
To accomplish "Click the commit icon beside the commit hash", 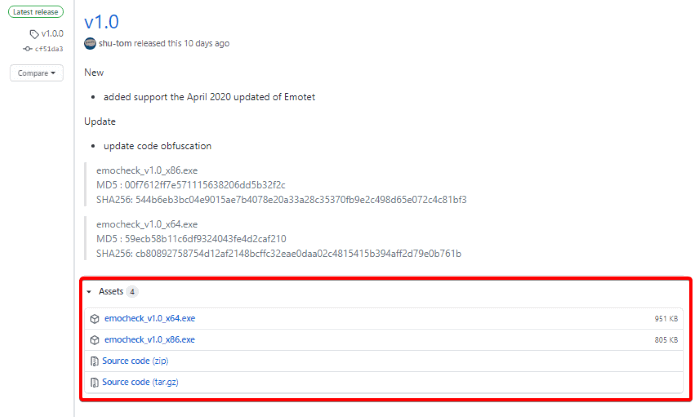I will [28, 49].
